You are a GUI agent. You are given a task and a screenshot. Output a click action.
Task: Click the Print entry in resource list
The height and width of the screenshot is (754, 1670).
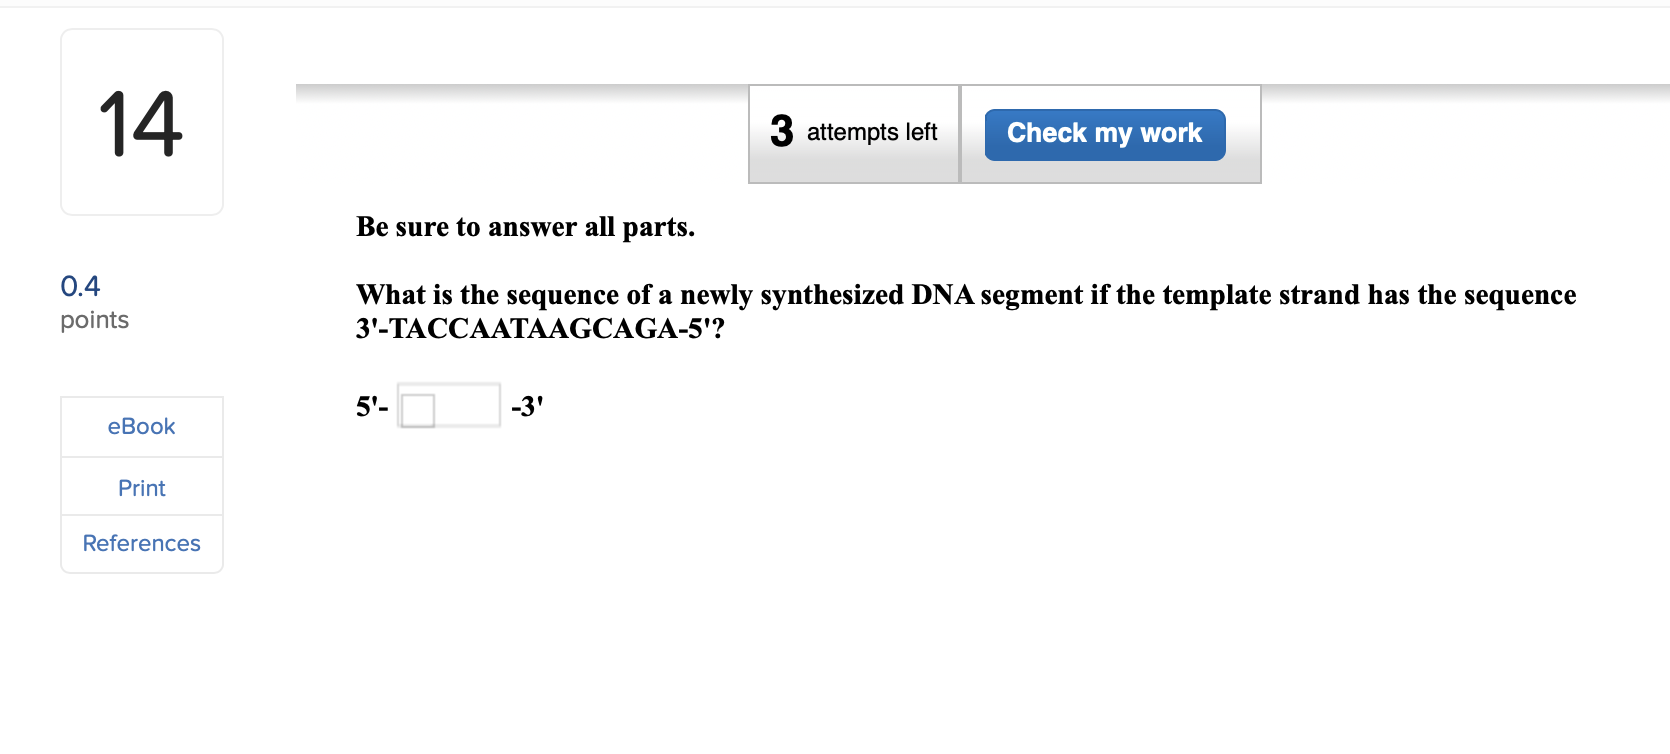coord(141,487)
